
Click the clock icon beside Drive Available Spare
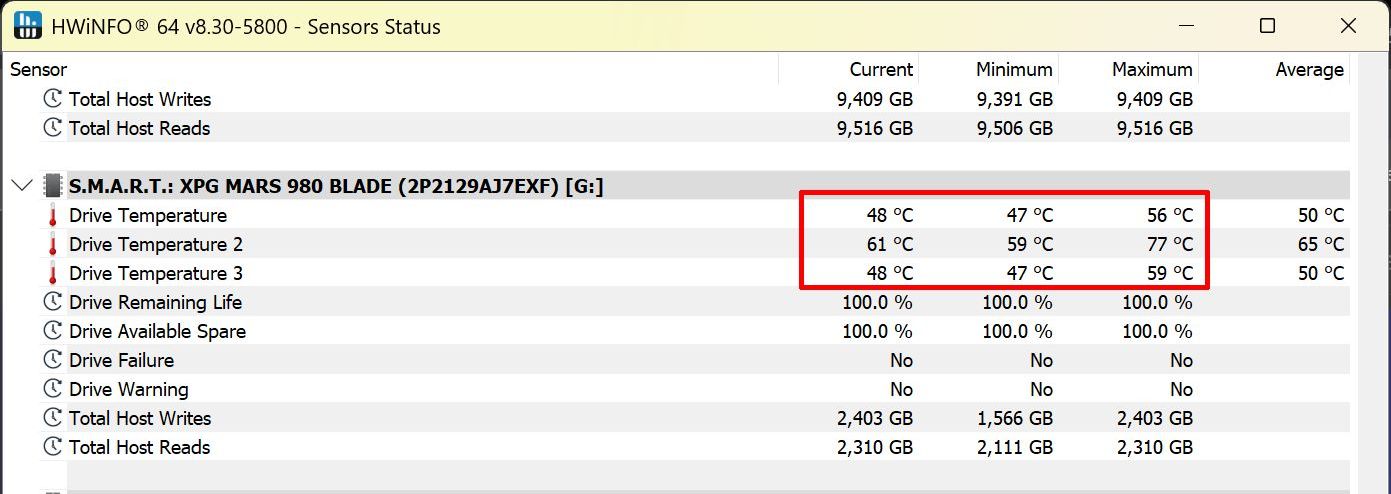(x=52, y=331)
